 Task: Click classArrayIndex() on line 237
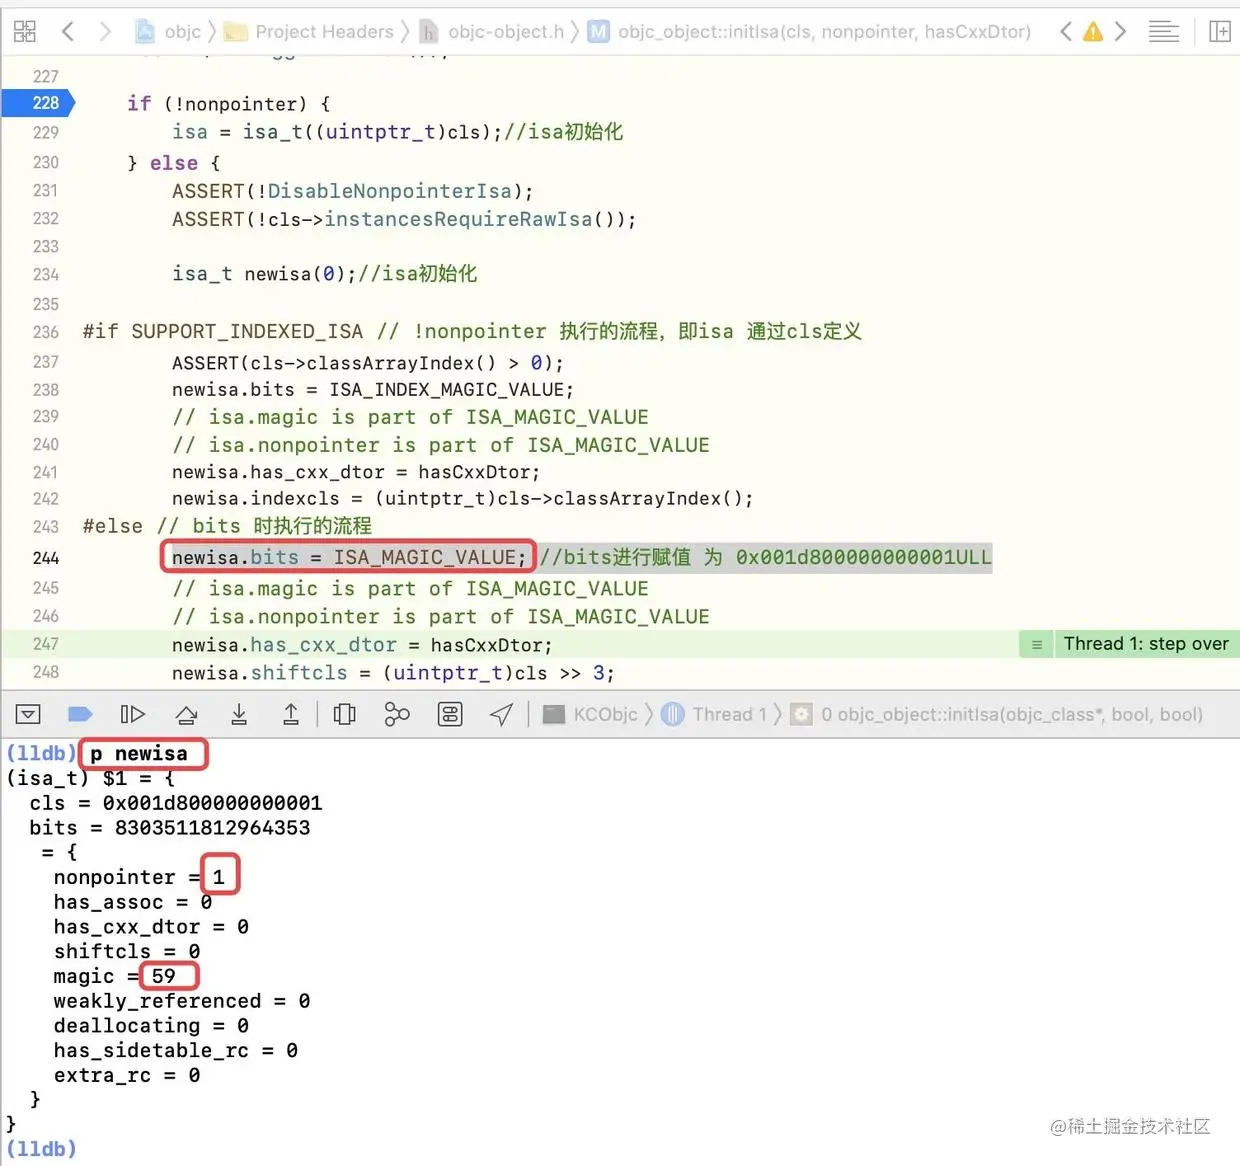[401, 363]
